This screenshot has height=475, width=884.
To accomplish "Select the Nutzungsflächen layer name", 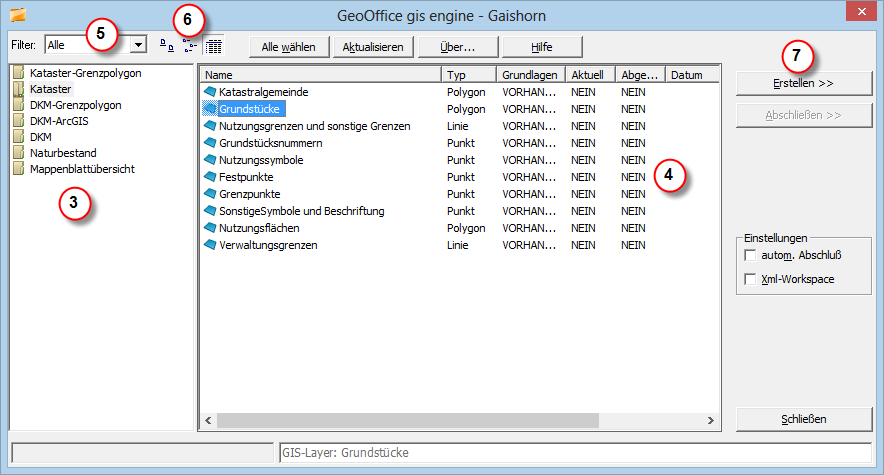I will (x=259, y=228).
